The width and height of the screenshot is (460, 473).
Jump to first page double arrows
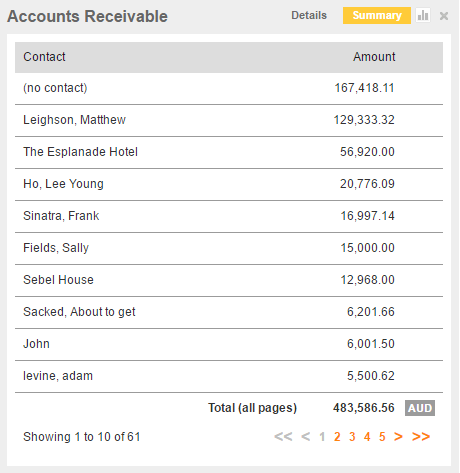click(x=283, y=436)
